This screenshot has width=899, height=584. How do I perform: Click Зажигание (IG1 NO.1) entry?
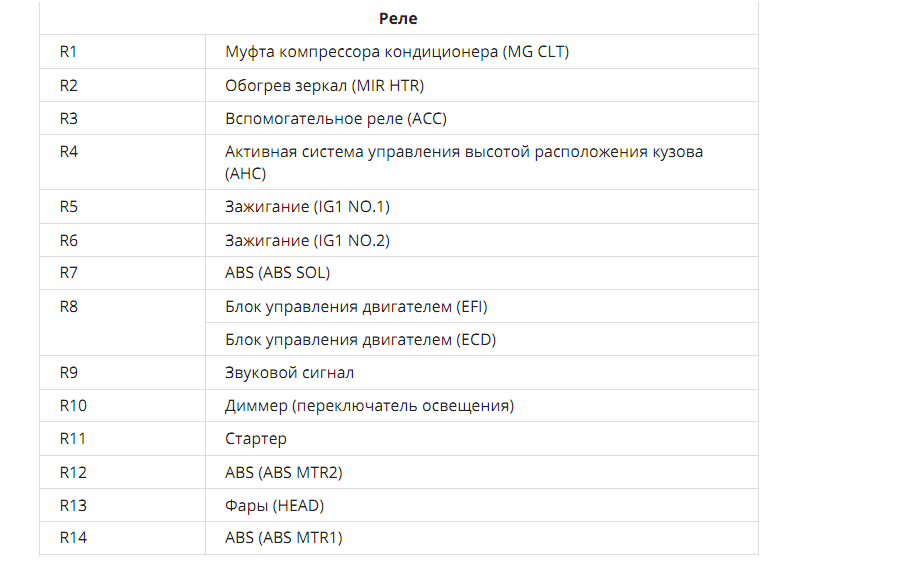click(307, 206)
